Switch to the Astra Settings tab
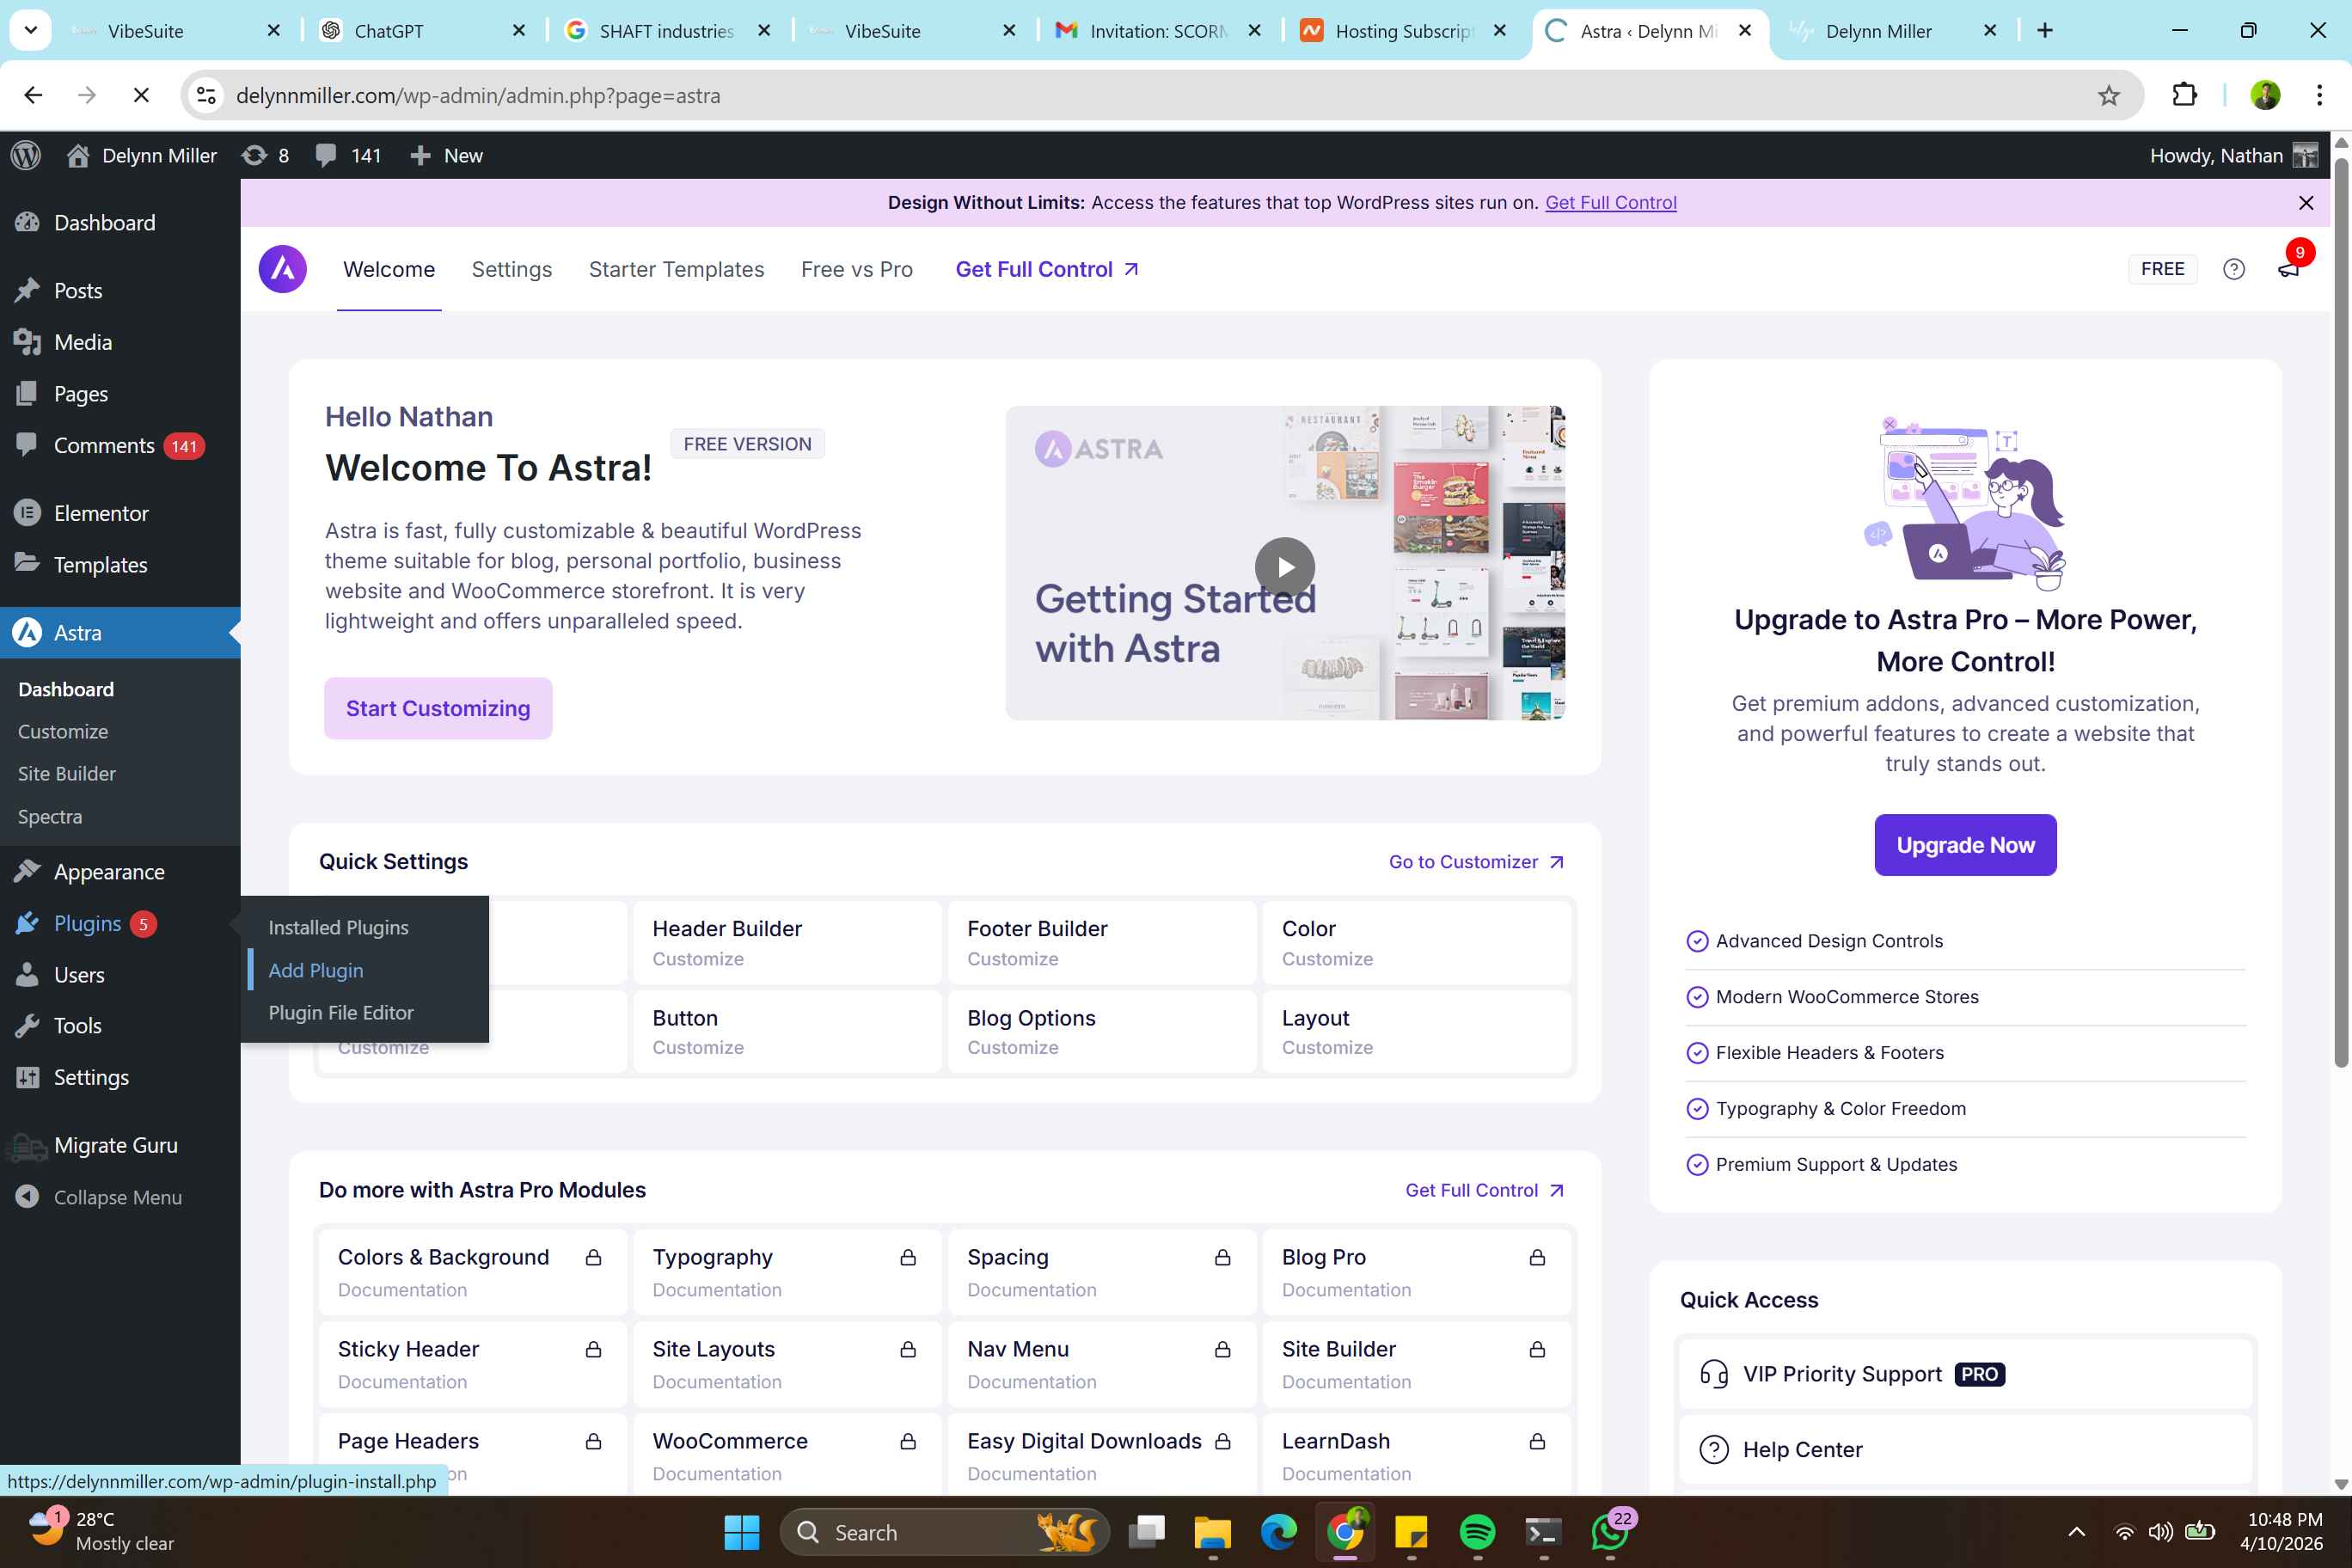The width and height of the screenshot is (2352, 1568). click(512, 269)
